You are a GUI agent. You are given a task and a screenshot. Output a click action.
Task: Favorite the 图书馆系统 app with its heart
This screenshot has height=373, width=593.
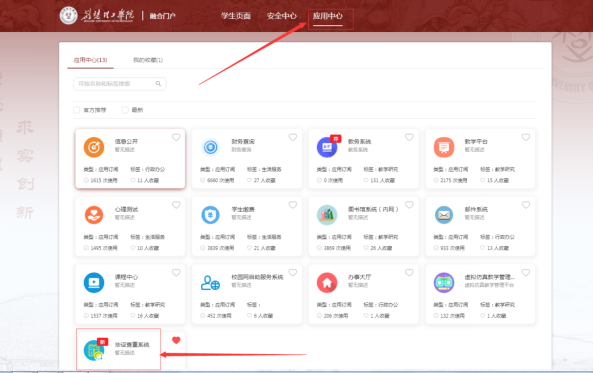(409, 205)
